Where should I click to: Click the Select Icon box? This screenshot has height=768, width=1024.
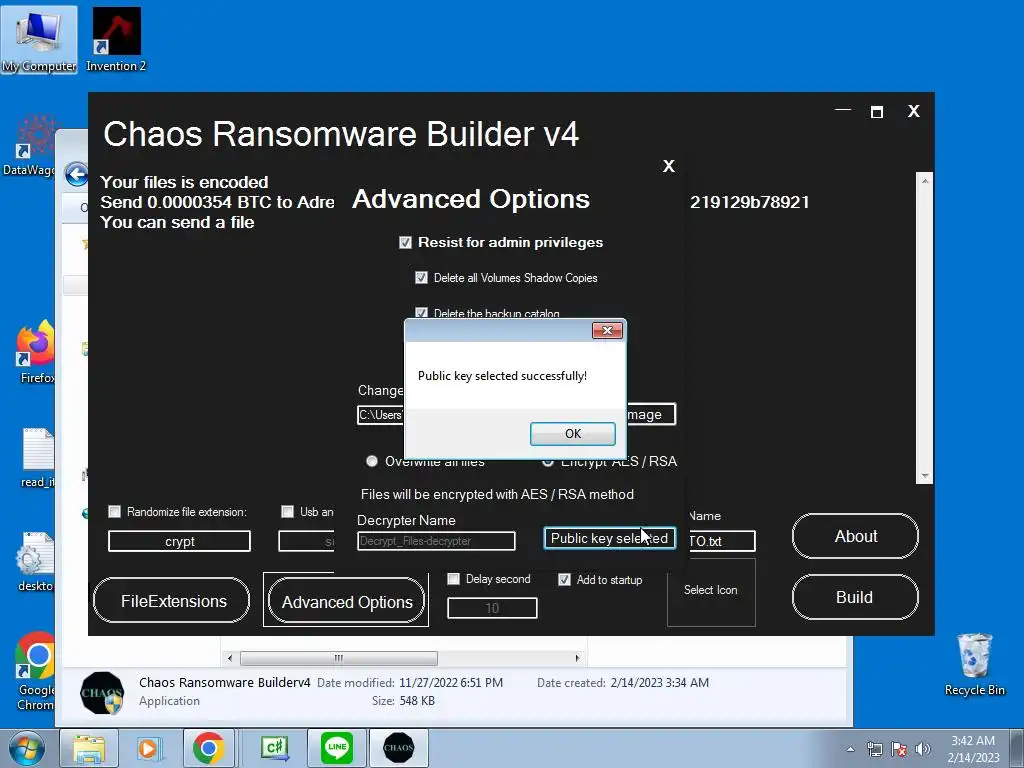[x=711, y=592]
